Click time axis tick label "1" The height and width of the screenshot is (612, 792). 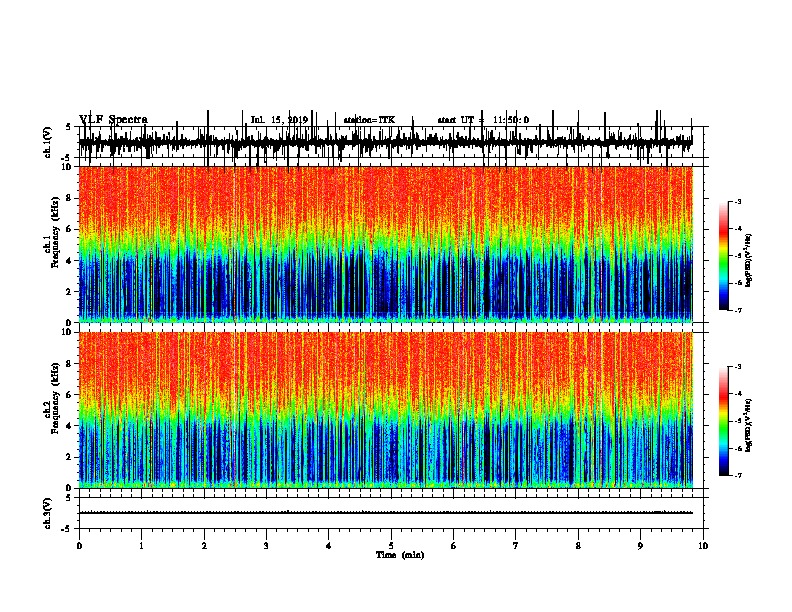pos(141,546)
